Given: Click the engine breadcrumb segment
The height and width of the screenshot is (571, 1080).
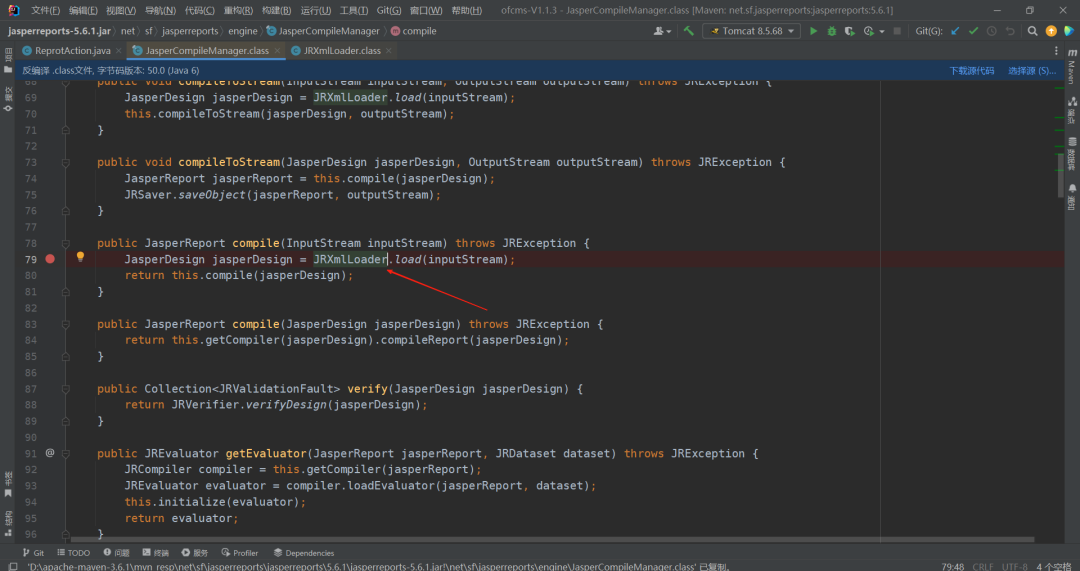Looking at the screenshot, I should 242,31.
